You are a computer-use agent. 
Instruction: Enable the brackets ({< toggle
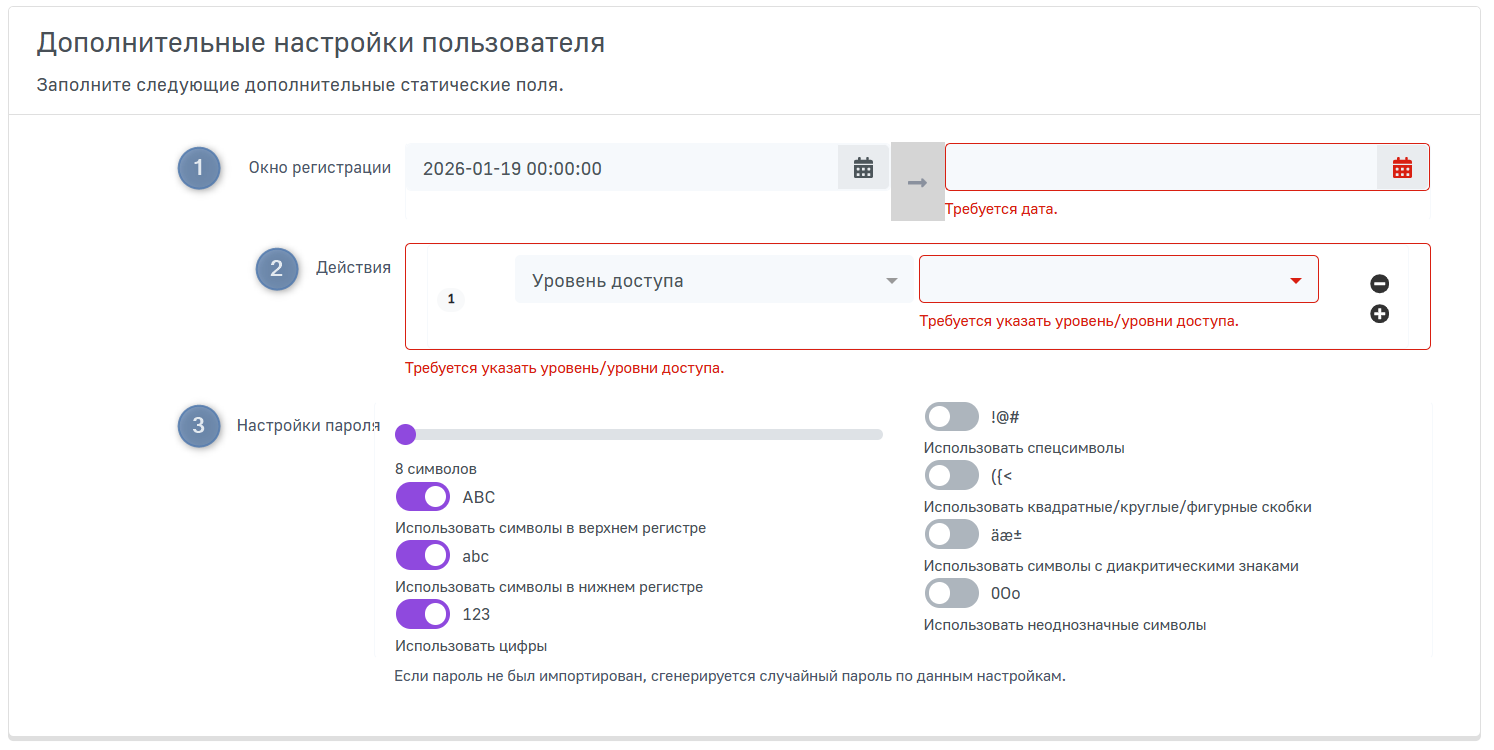coord(951,476)
